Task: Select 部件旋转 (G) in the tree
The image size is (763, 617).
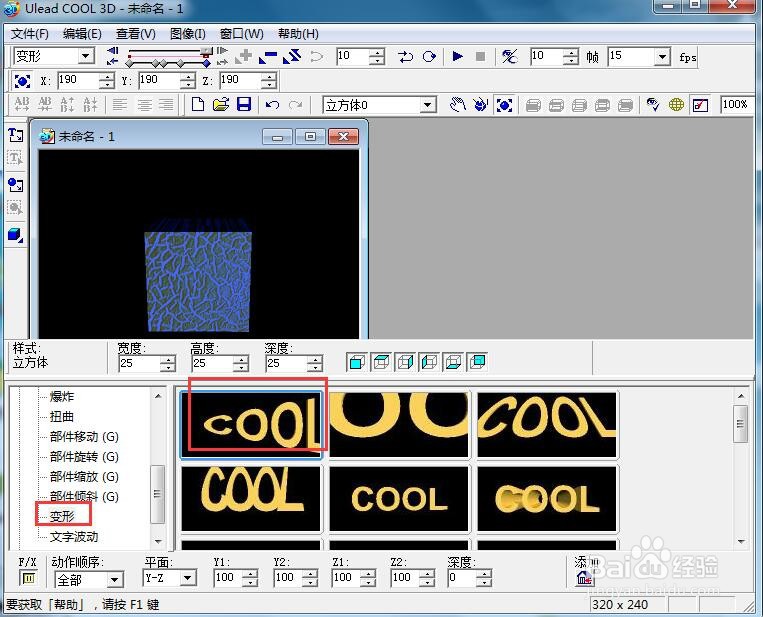Action: 84,456
